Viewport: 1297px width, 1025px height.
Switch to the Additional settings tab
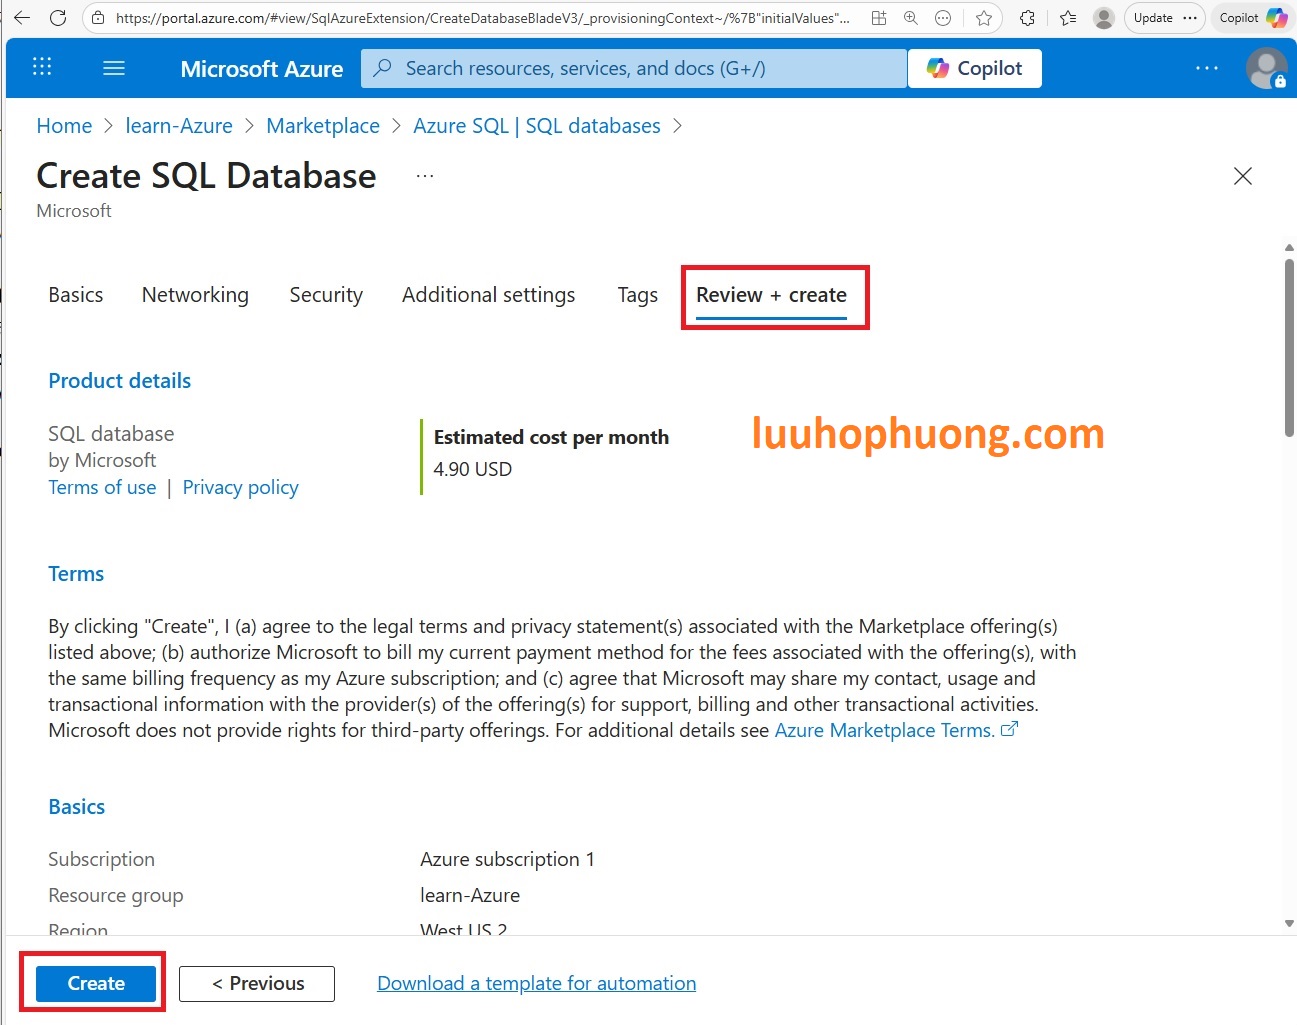(488, 295)
